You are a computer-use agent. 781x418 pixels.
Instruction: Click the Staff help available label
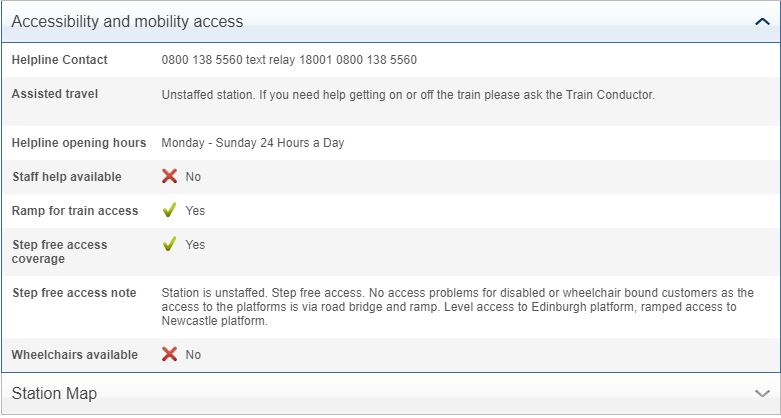click(66, 177)
